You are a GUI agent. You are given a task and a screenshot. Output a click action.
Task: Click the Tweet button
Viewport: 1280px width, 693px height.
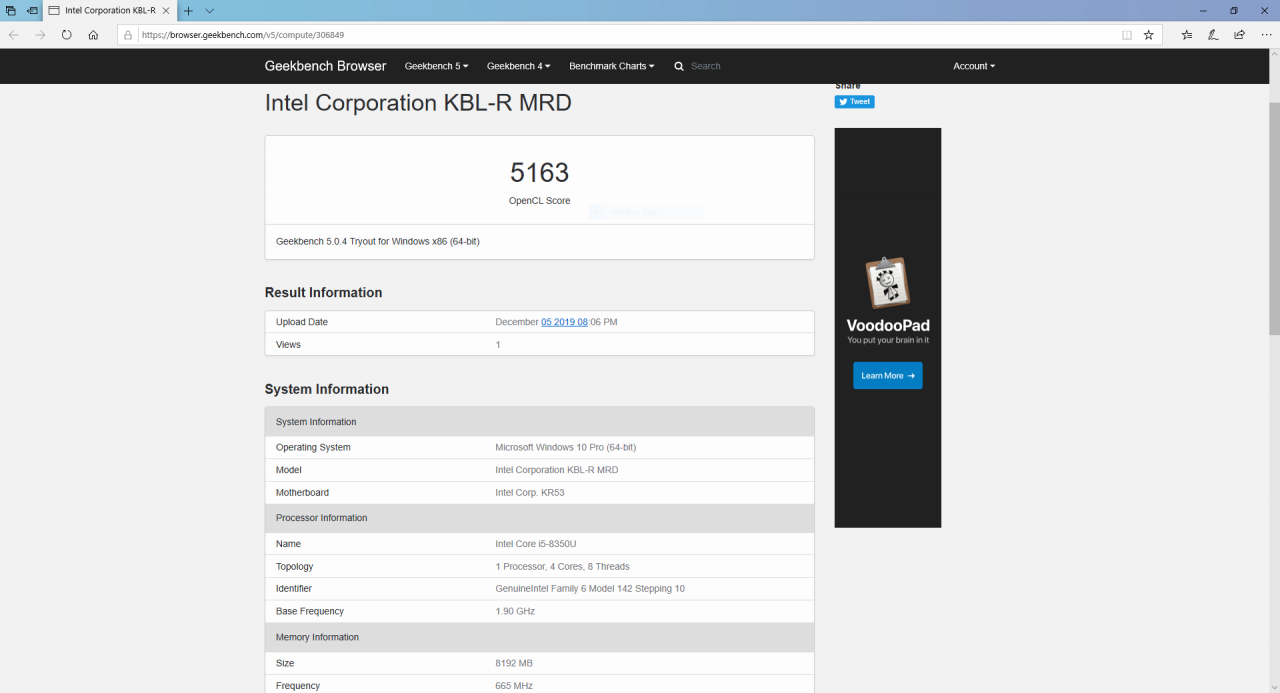pos(855,102)
